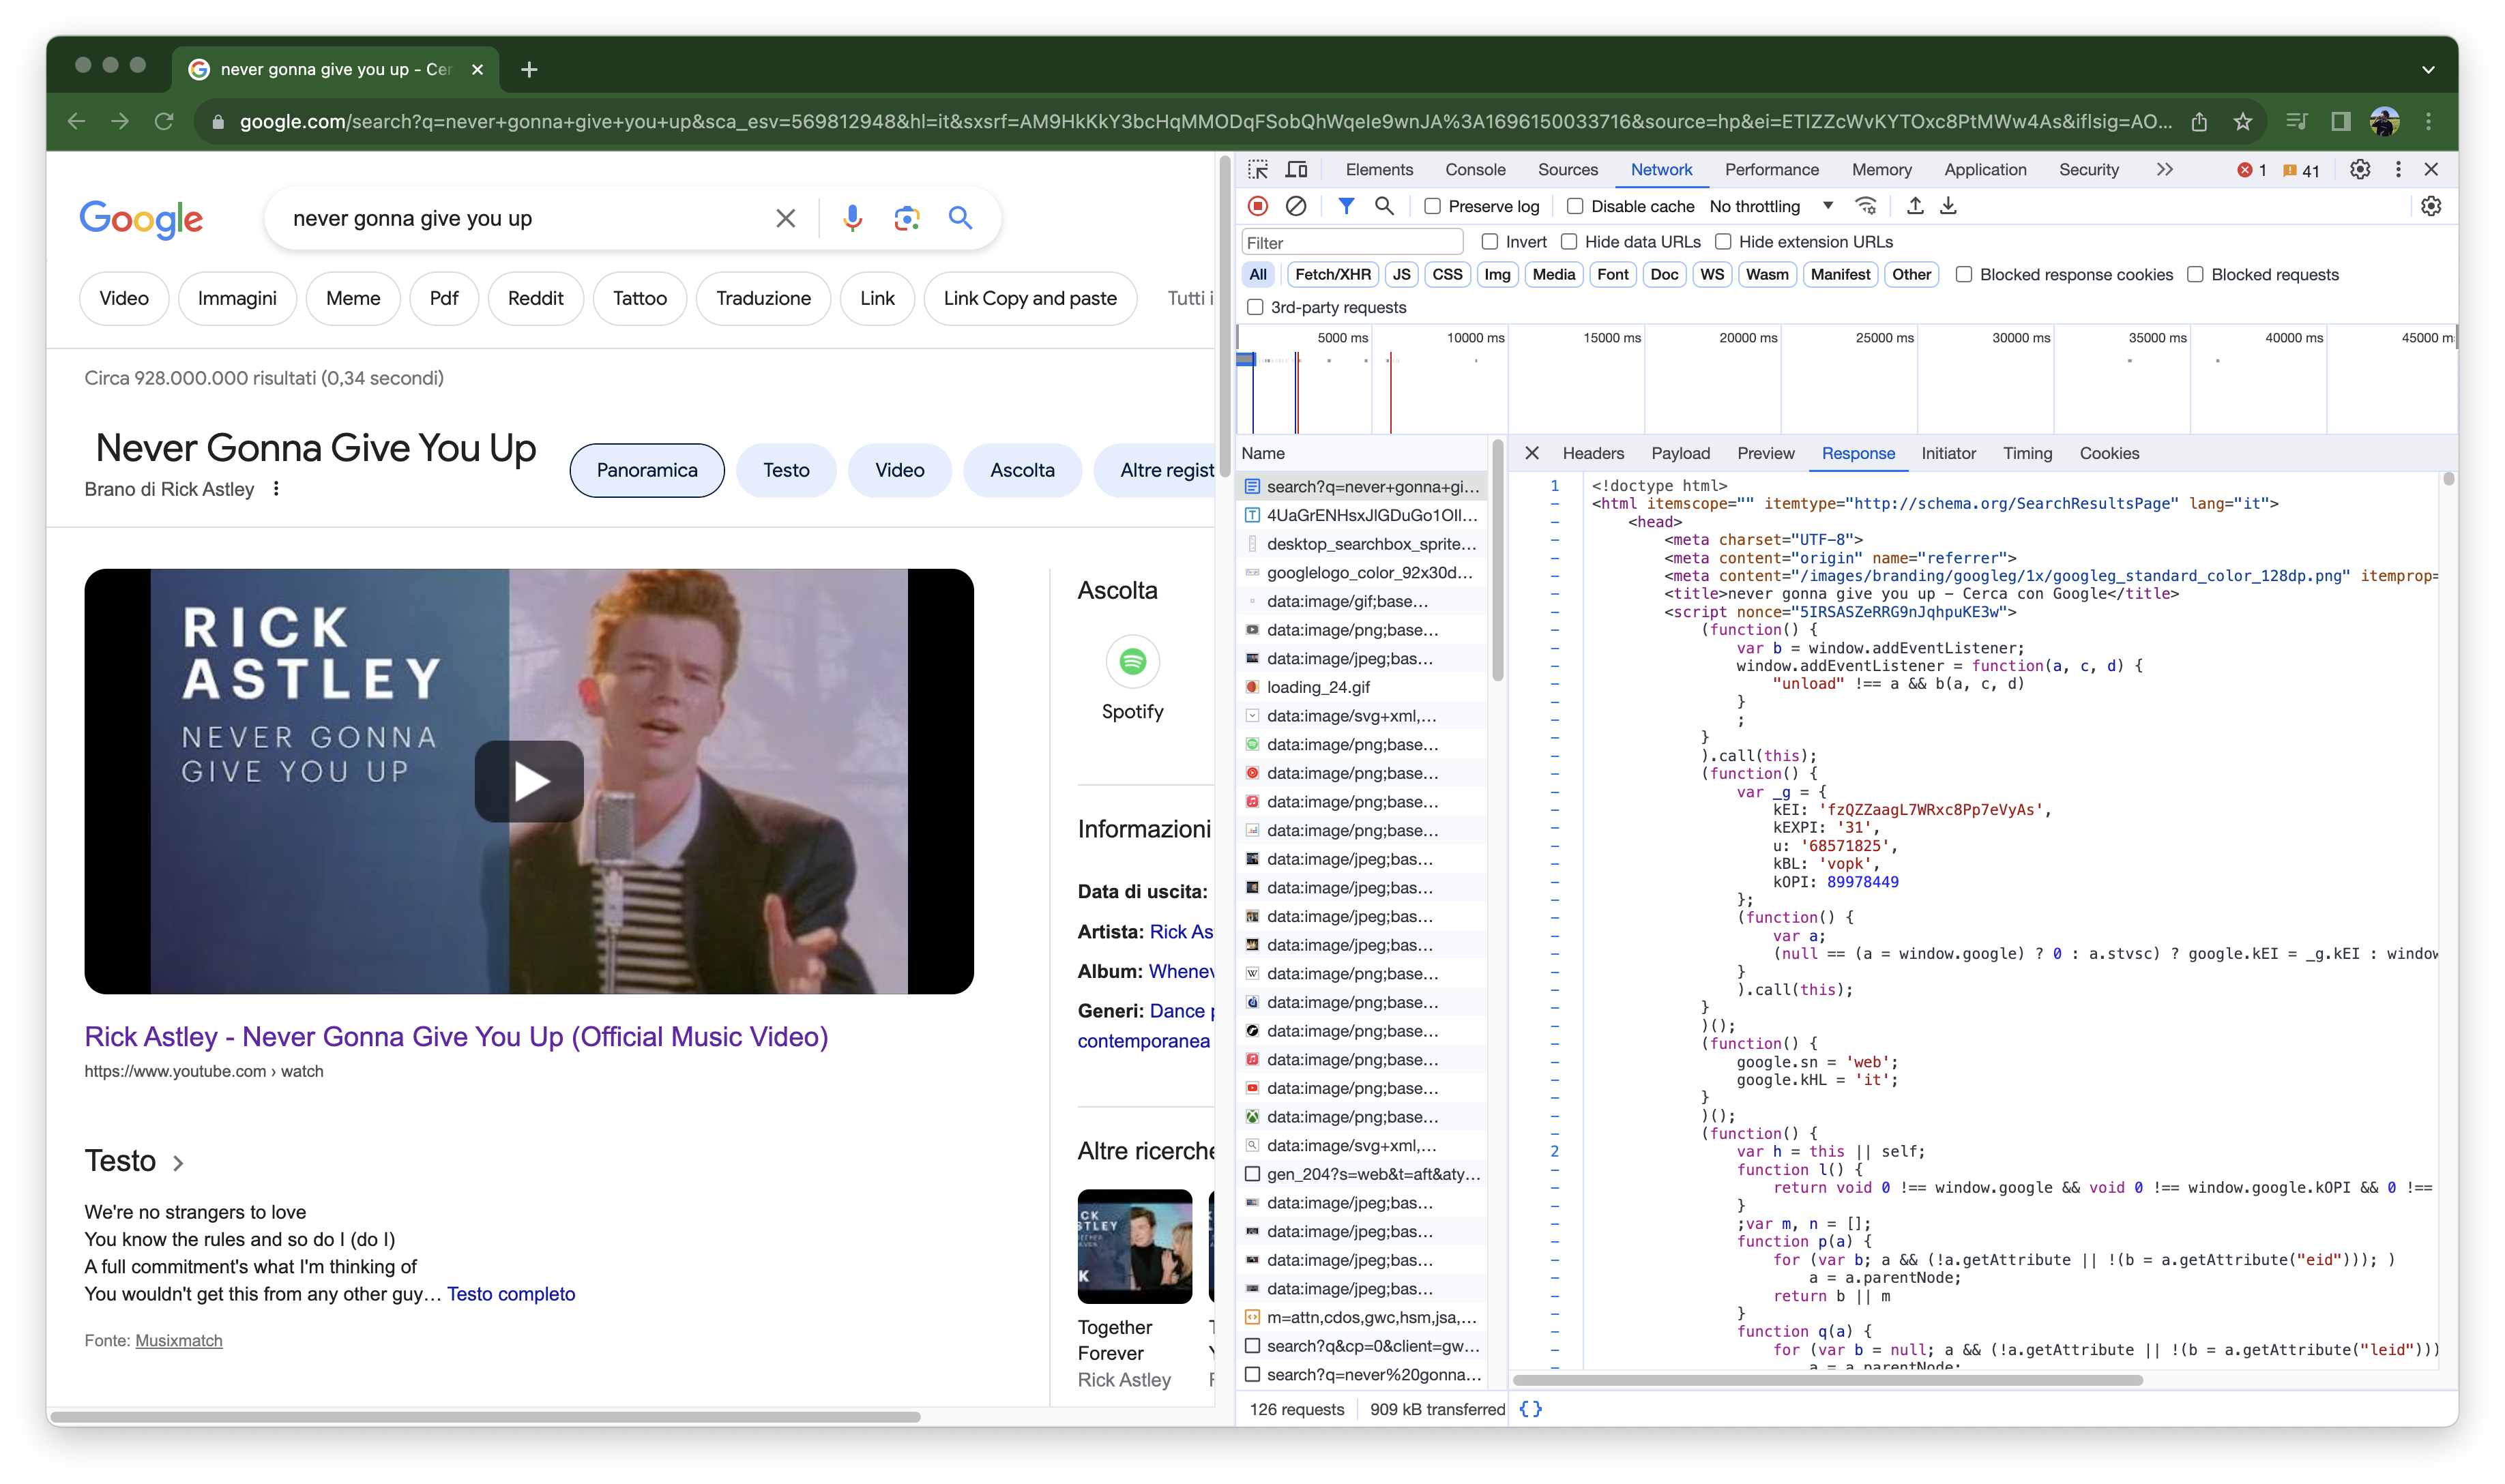2505x1484 pixels.
Task: Toggle the device toolbar icon
Action: [x=1296, y=170]
